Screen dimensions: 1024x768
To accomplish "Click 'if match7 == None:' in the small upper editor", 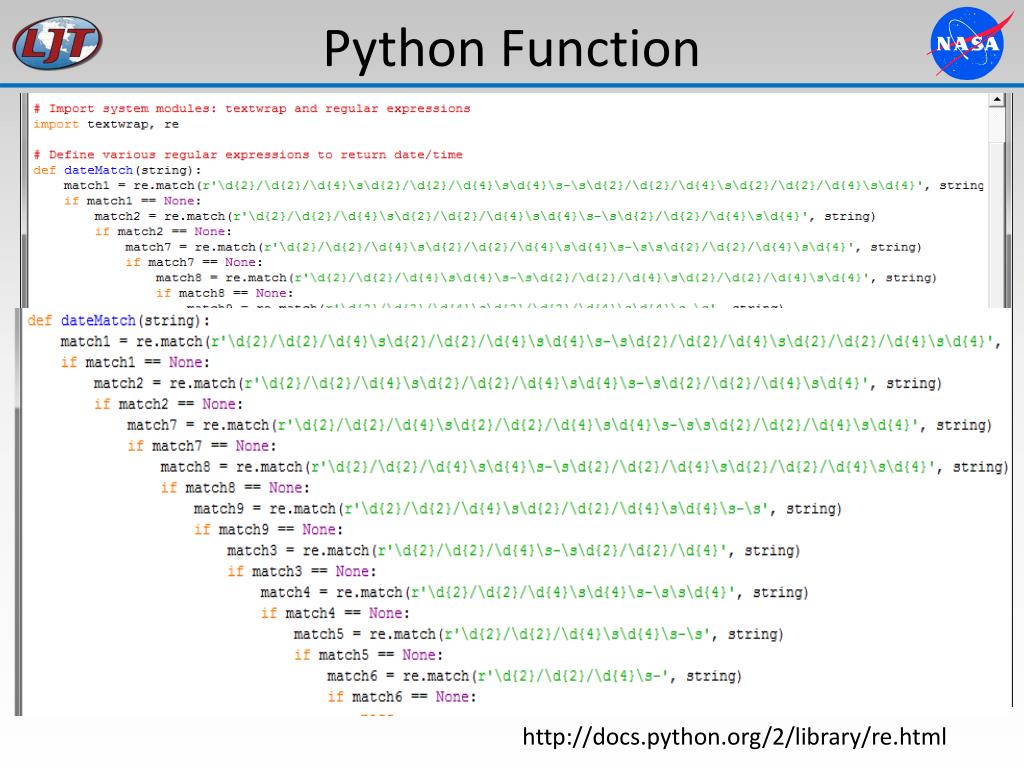I will (x=194, y=263).
